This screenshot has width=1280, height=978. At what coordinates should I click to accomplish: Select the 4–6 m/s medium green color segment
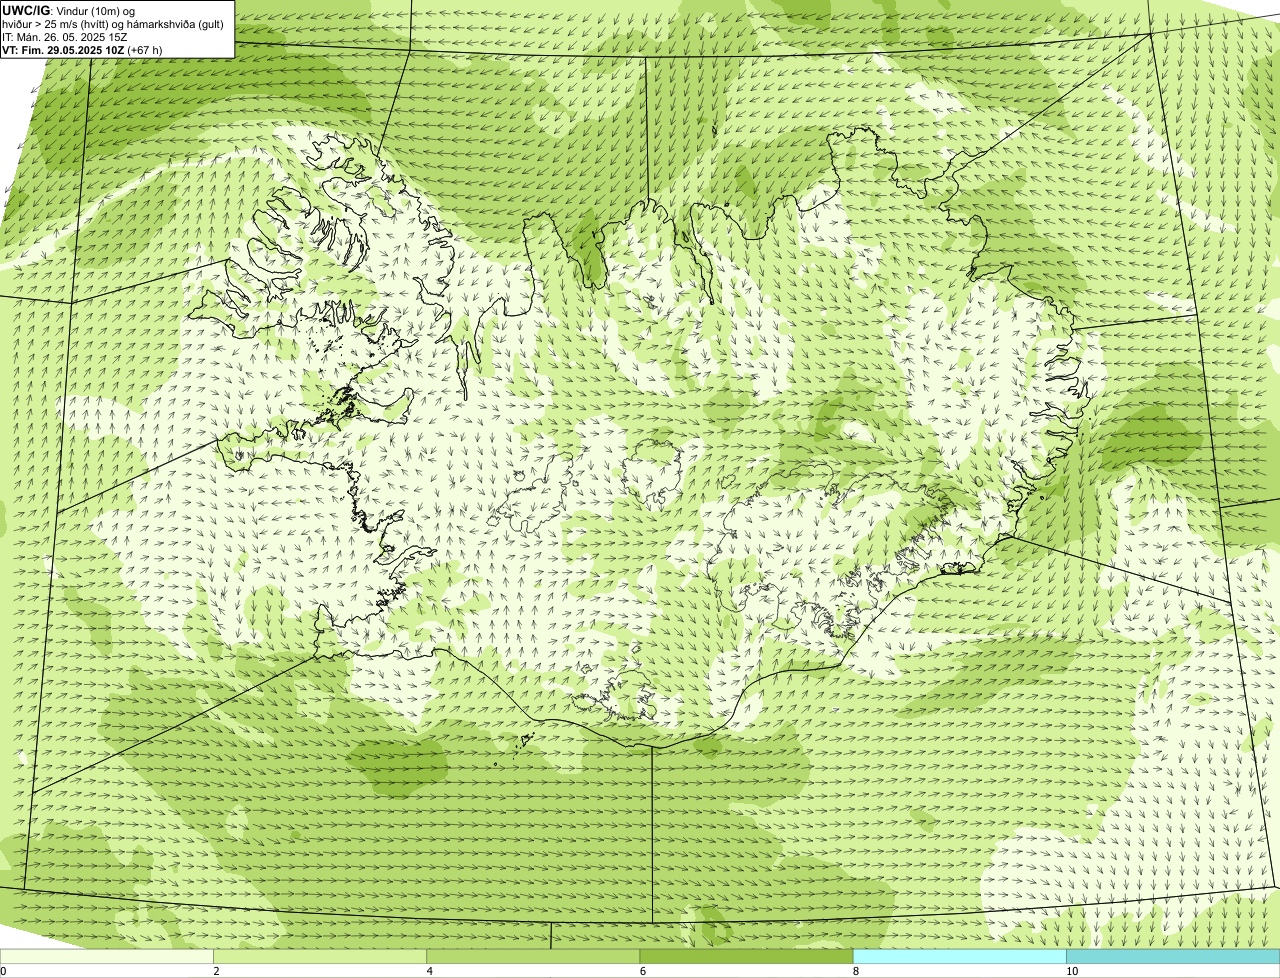point(533,957)
